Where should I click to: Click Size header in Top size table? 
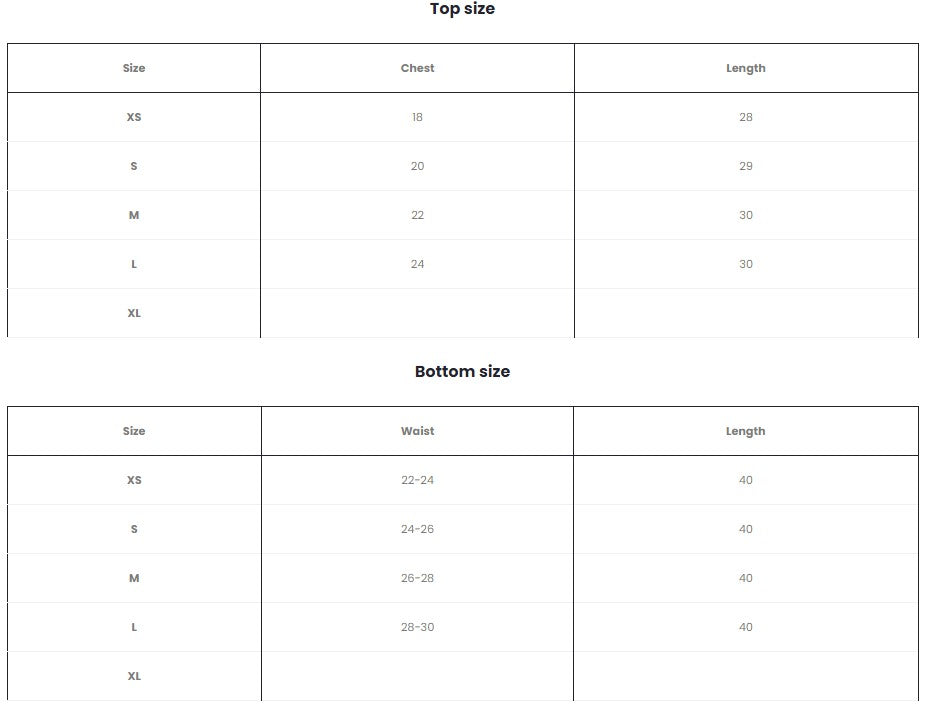(134, 68)
